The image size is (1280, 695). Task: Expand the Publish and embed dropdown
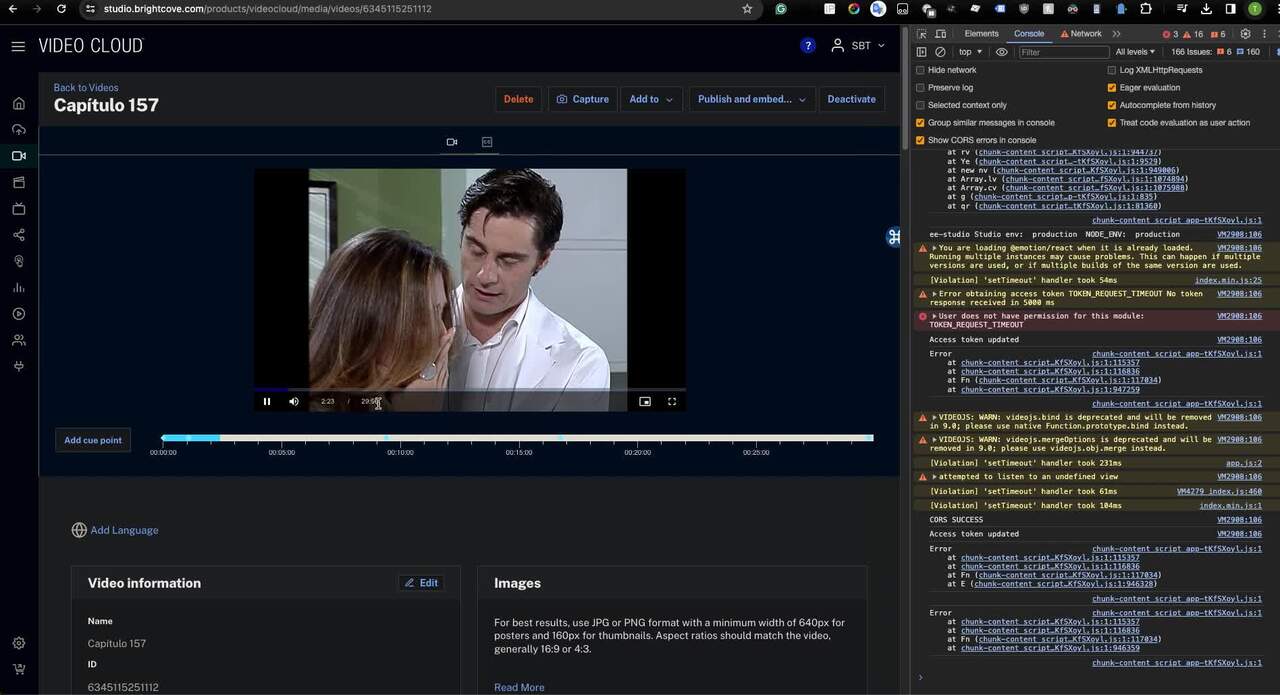coord(751,99)
